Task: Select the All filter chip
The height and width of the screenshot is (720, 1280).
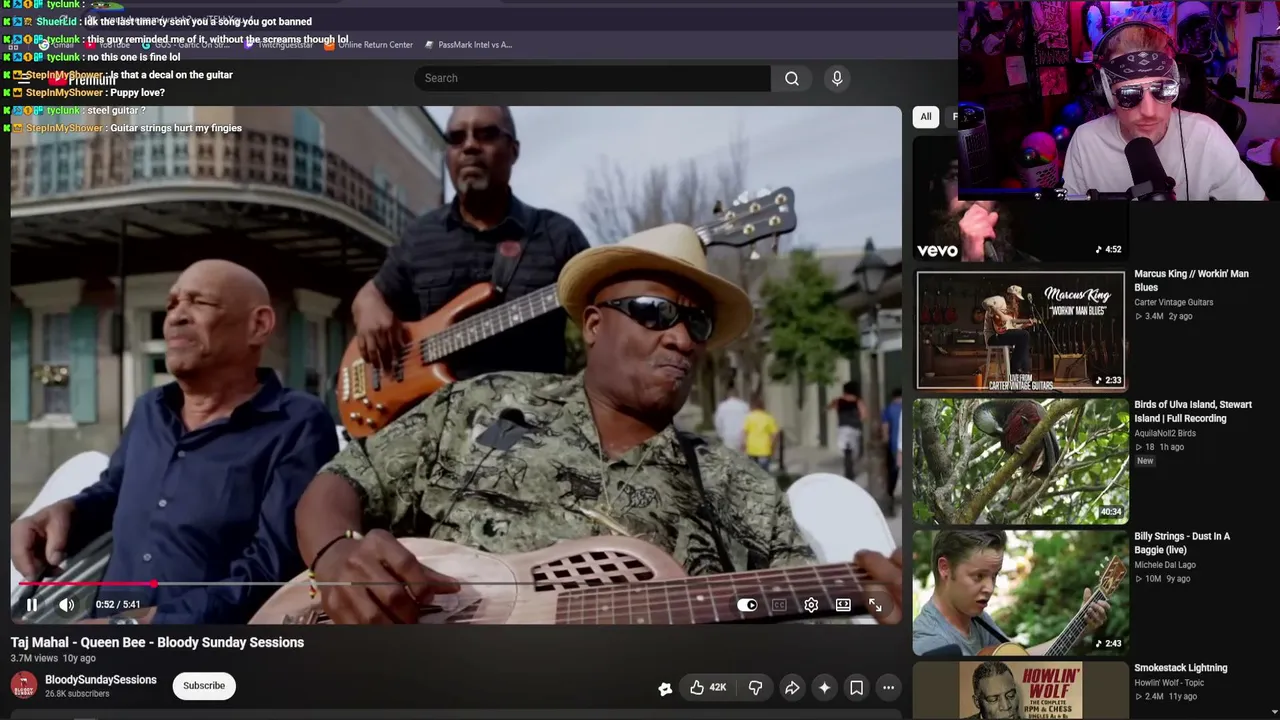Action: coord(926,117)
